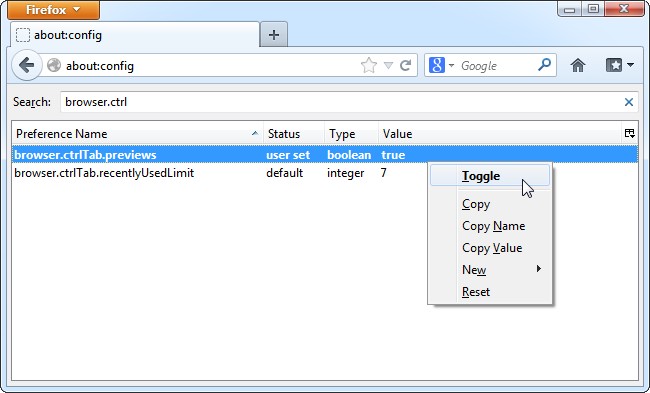Image resolution: width=650 pixels, height=393 pixels.
Task: Open a new tab with plus button
Action: click(274, 35)
